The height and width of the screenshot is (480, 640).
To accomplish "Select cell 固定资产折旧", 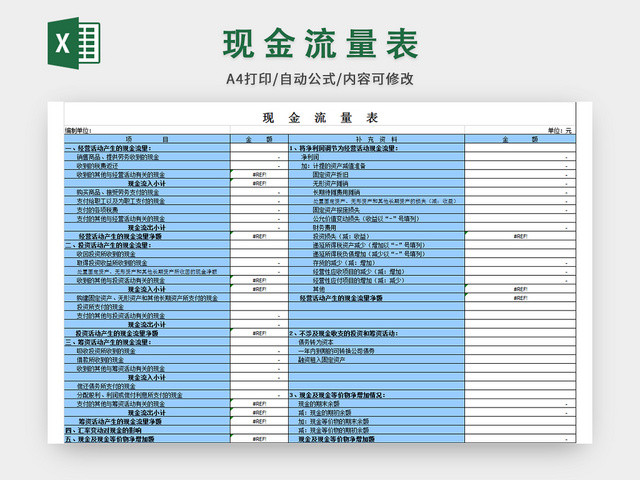I will click(376, 174).
